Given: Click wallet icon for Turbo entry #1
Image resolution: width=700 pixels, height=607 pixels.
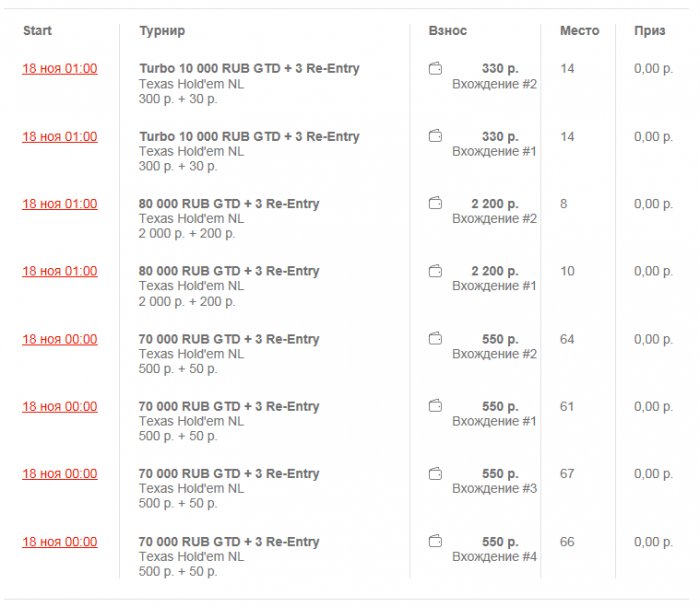Looking at the screenshot, I should coord(435,136).
